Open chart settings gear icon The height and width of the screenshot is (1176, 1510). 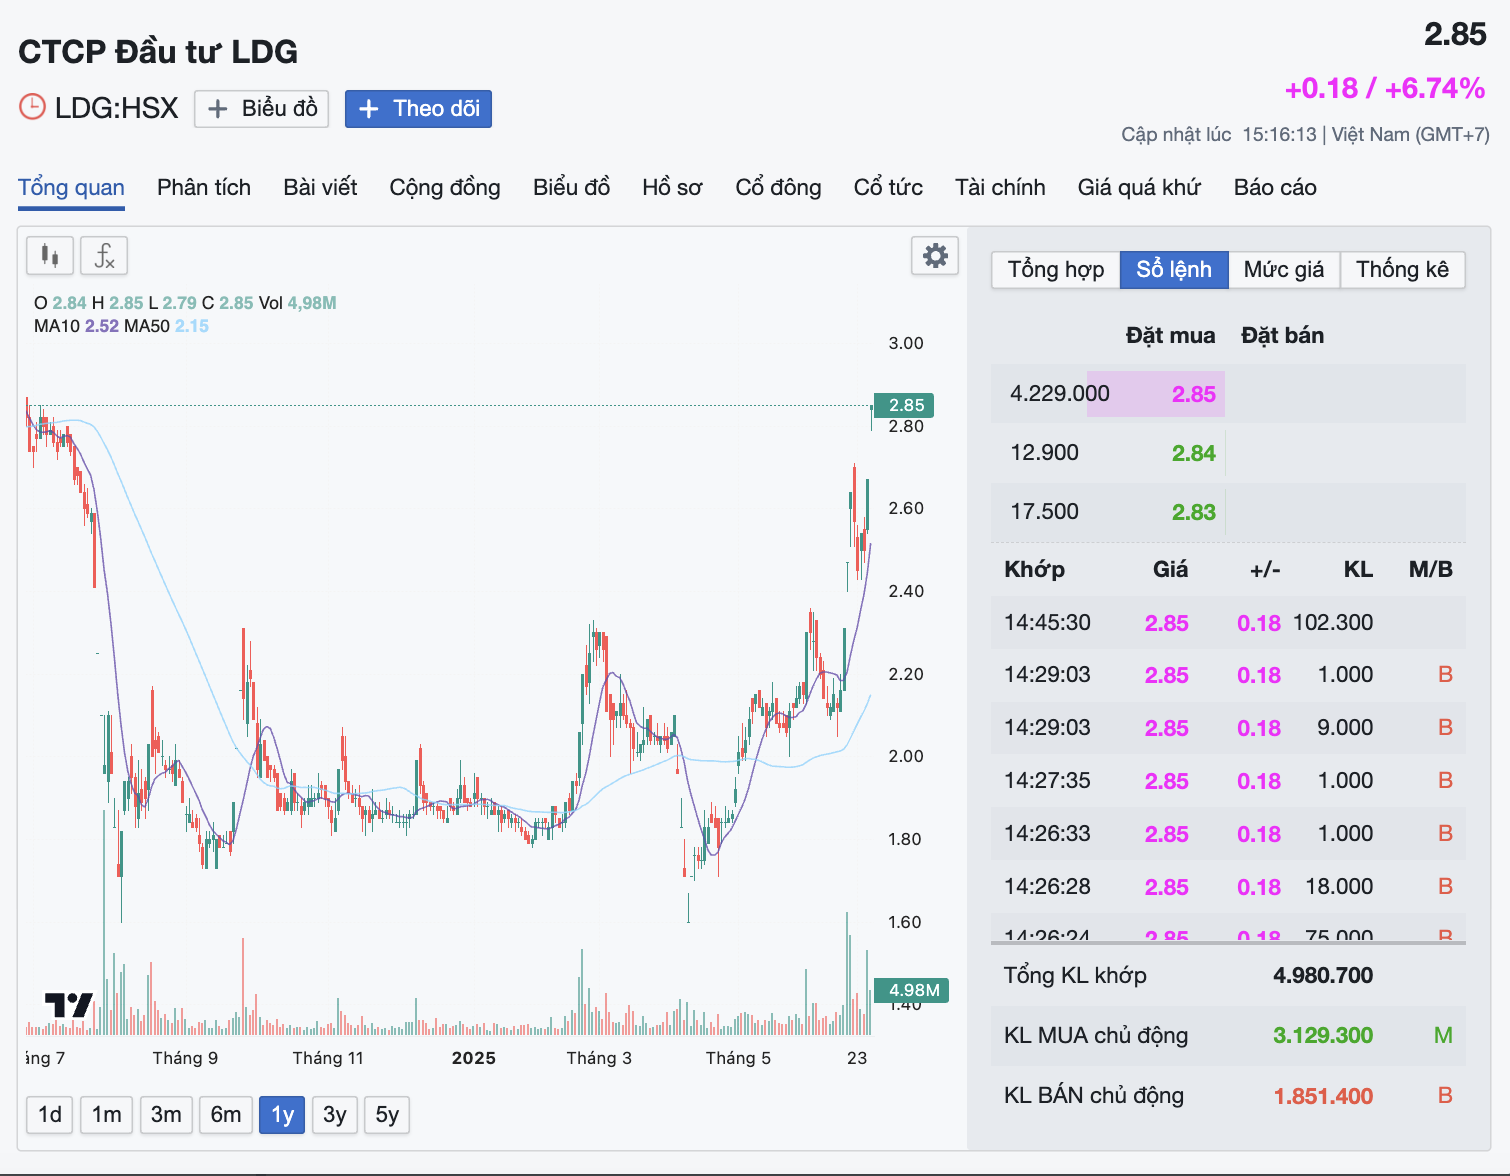coord(935,256)
